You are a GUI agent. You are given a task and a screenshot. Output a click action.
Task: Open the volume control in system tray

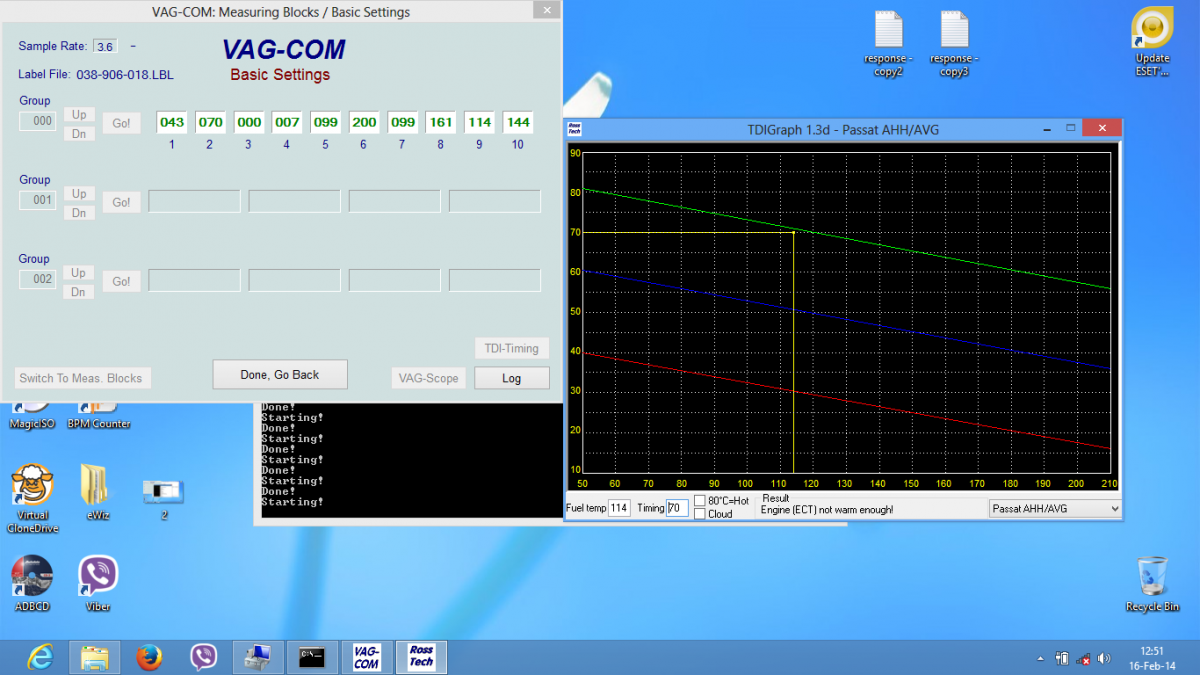pyautogui.click(x=1104, y=658)
